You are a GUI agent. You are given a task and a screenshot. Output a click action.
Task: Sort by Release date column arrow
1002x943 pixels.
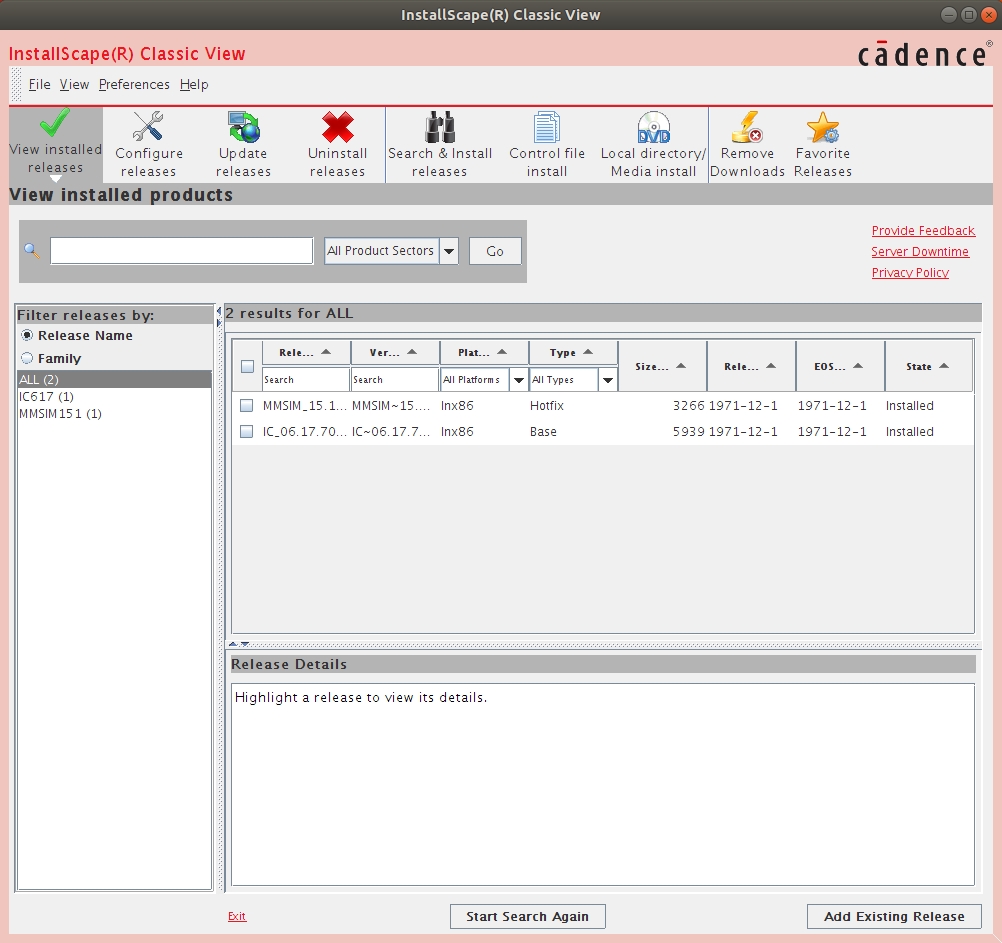(x=771, y=366)
